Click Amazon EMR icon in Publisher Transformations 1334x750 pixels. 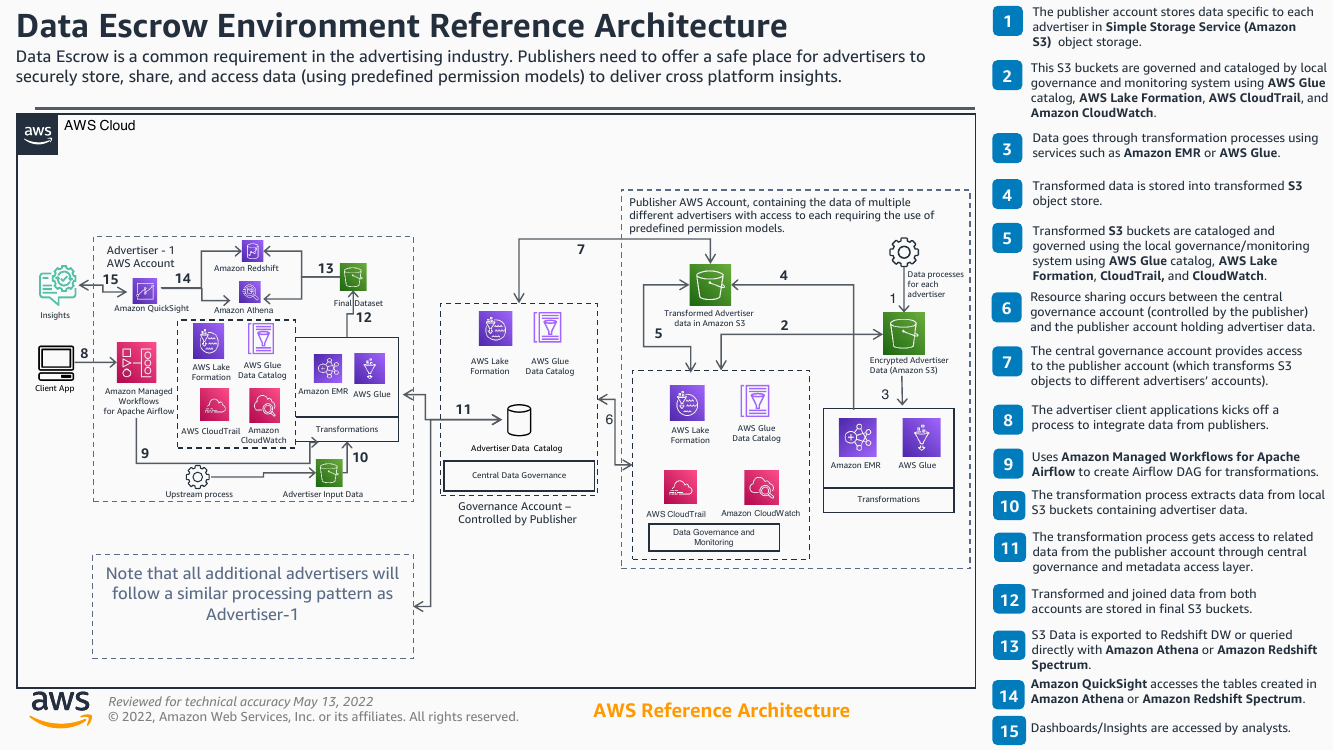(x=858, y=437)
